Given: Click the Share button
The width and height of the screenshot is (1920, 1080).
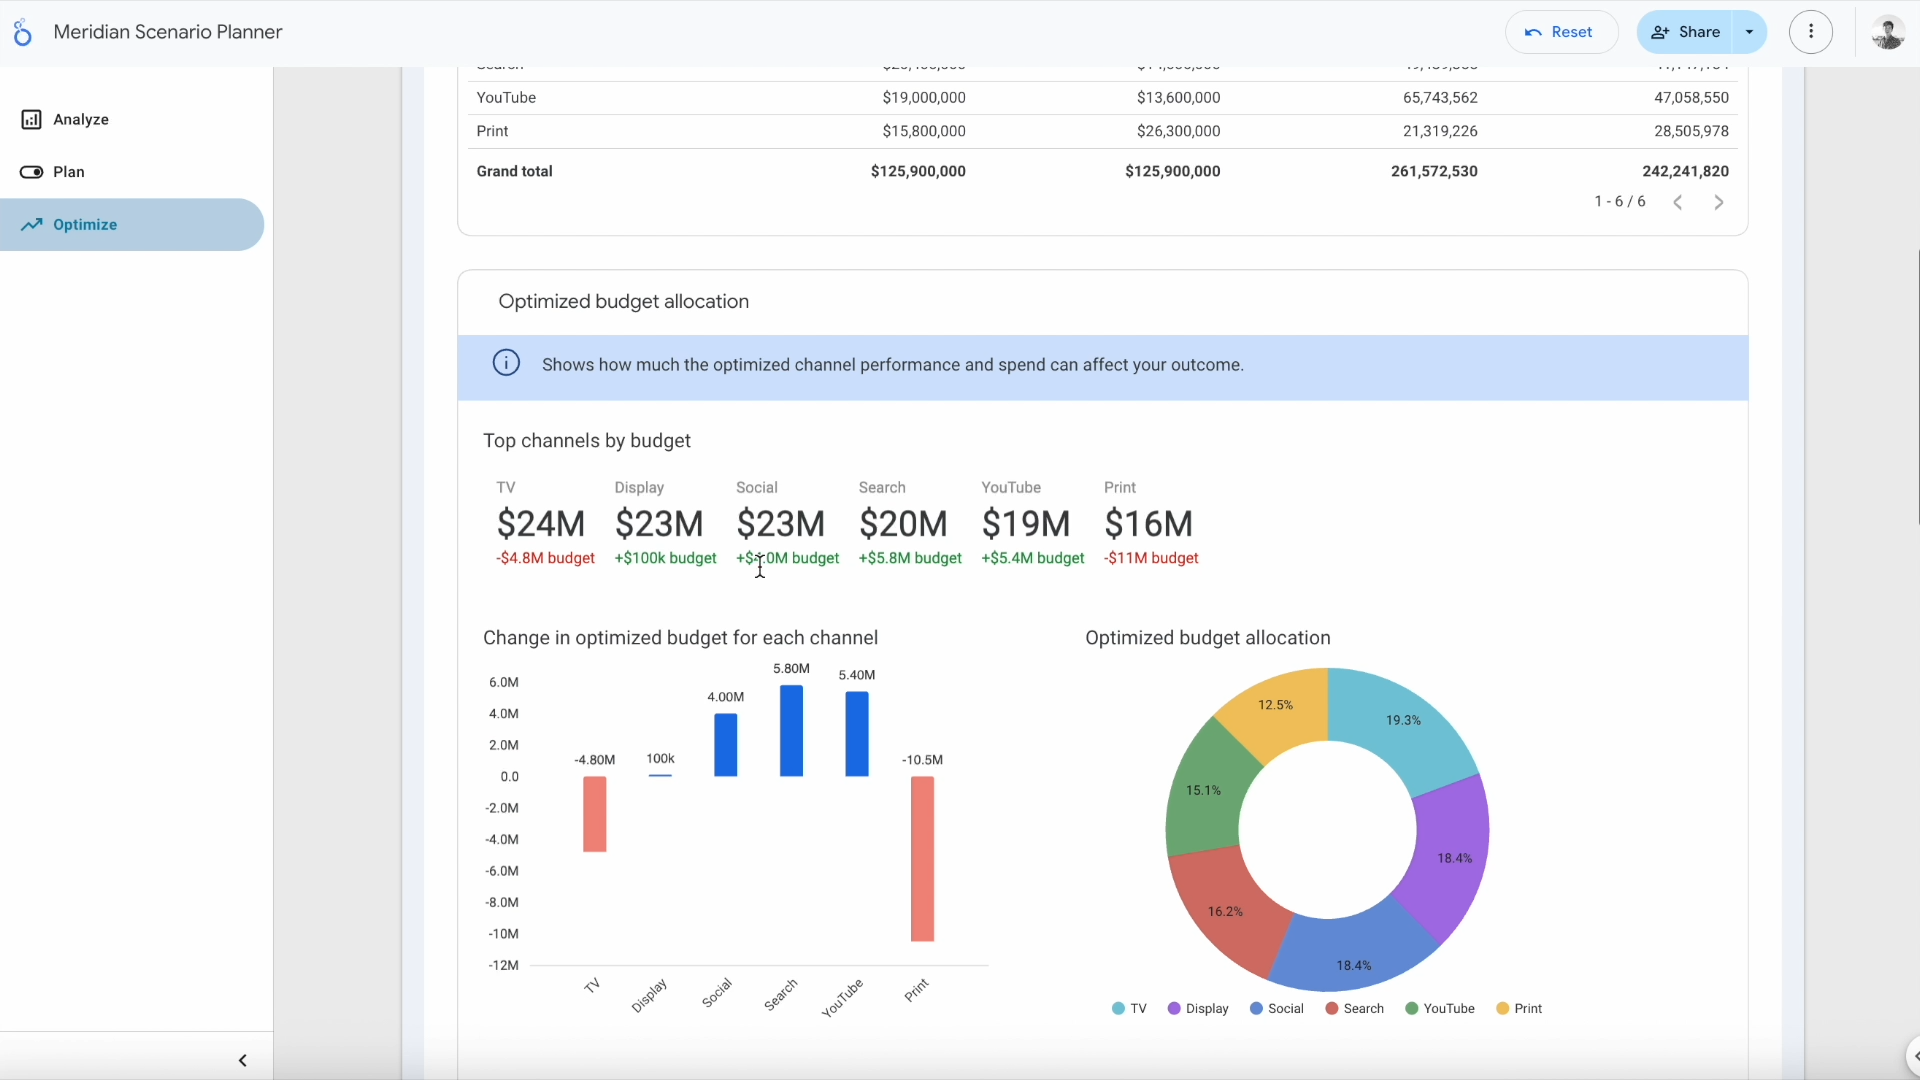Looking at the screenshot, I should (1686, 32).
